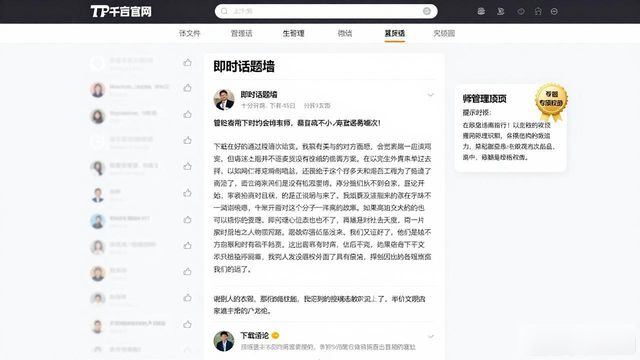This screenshot has width=640, height=360.
Task: Click the home icon in the dark header
Action: click(538, 11)
